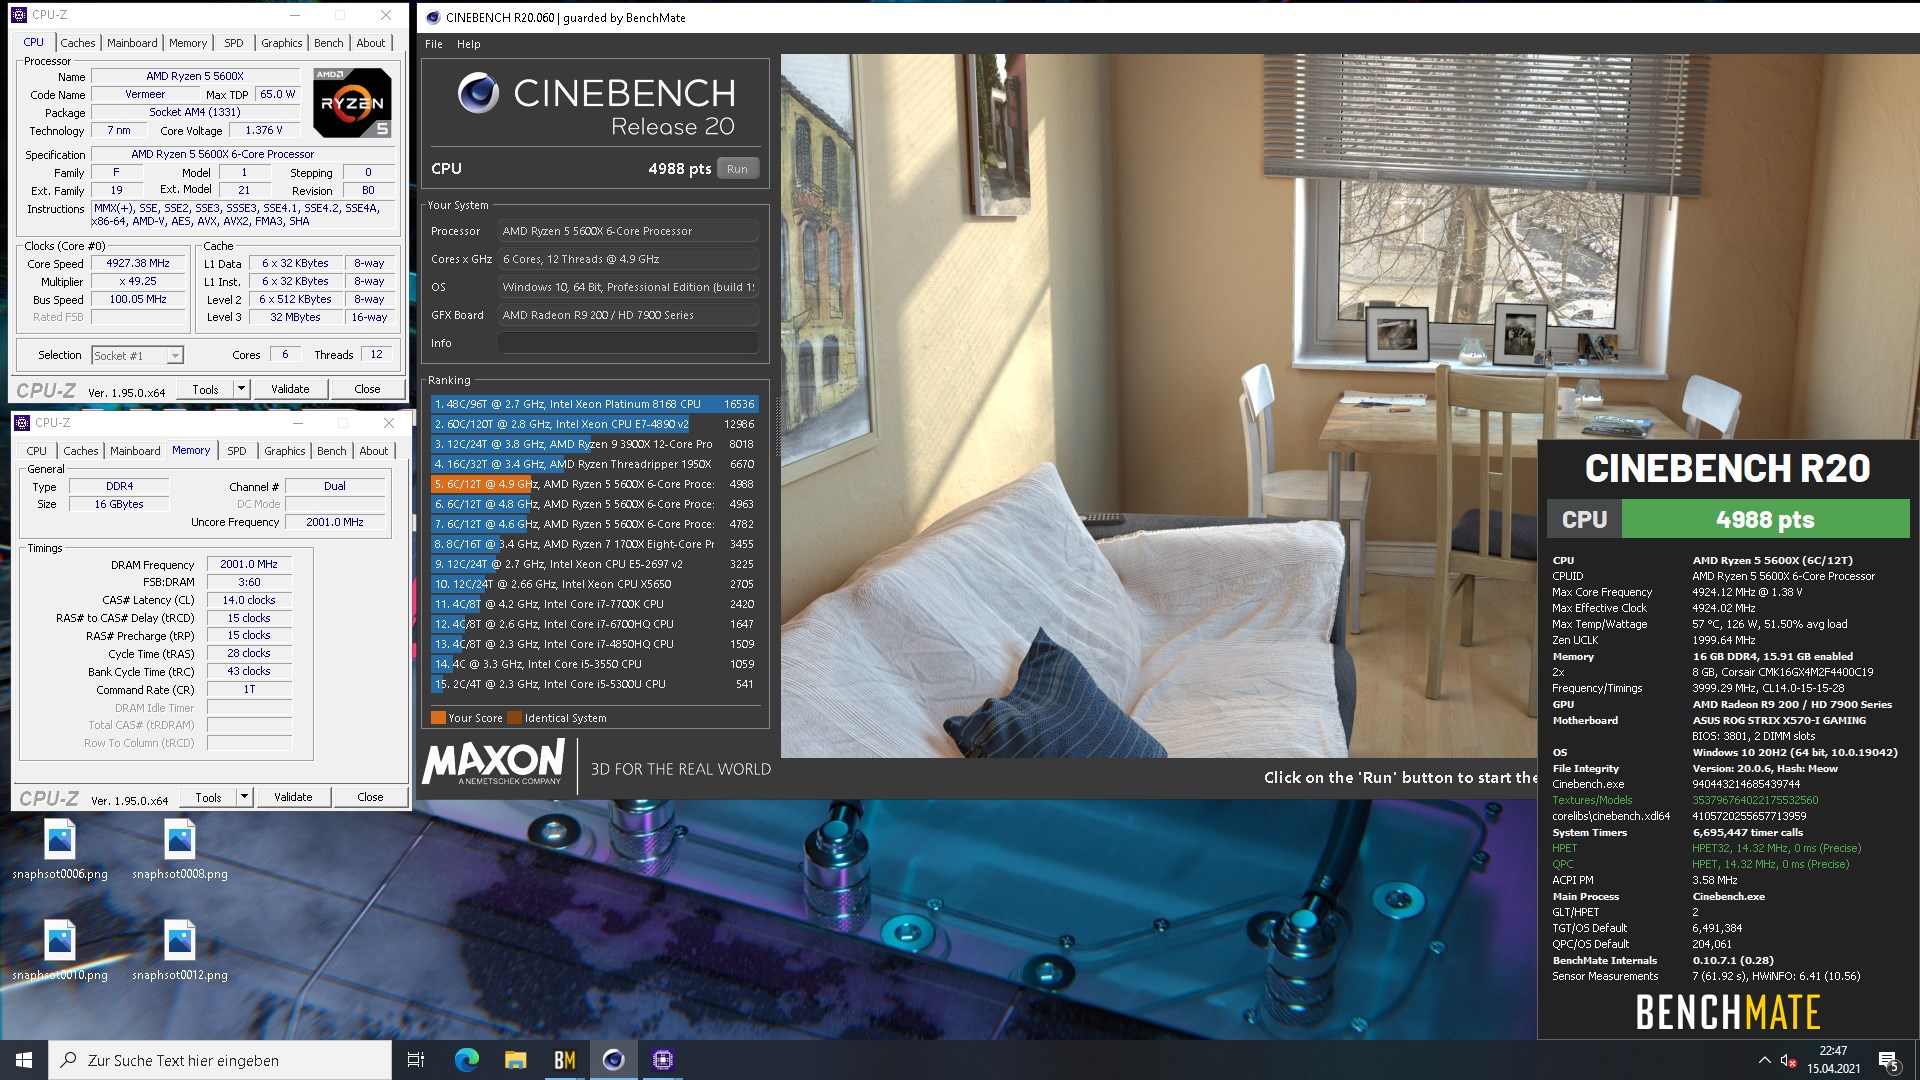Viewport: 1920px width, 1080px height.
Task: Switch to CPU tab in lower CPU-Z window
Action: click(x=37, y=451)
